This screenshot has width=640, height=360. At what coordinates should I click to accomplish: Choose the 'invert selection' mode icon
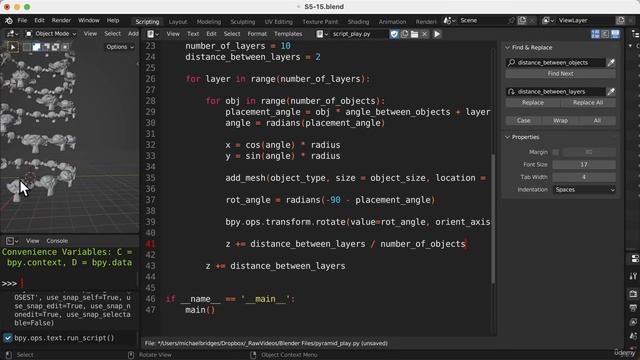(56, 47)
